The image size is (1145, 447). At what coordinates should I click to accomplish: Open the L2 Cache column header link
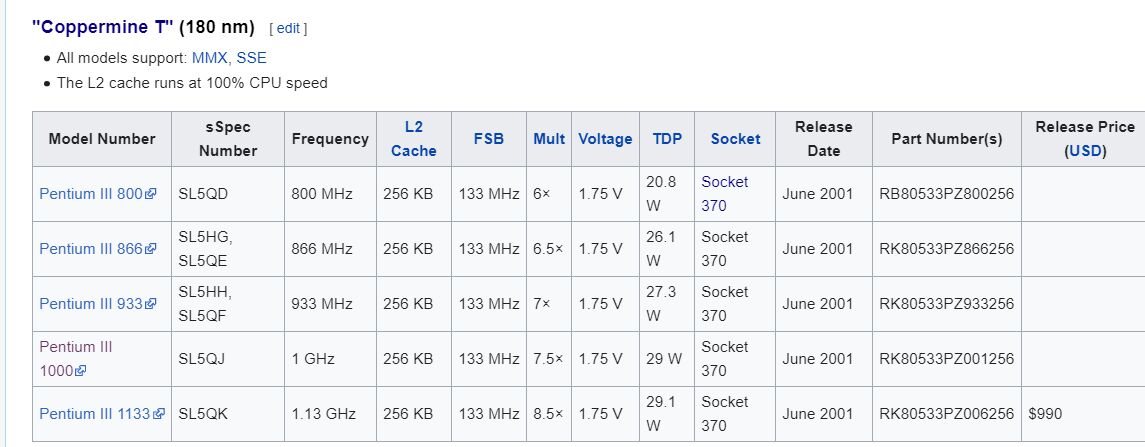point(413,139)
